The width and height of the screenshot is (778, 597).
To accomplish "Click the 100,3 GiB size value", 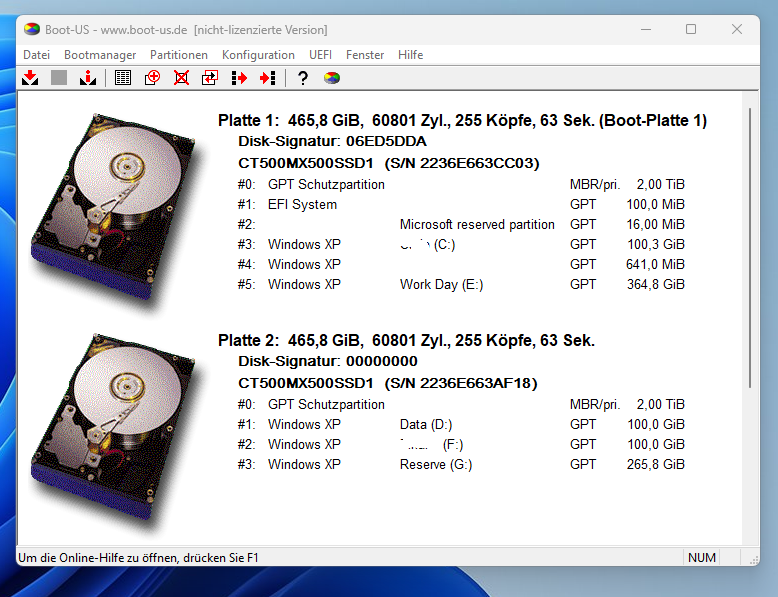I will pyautogui.click(x=656, y=245).
